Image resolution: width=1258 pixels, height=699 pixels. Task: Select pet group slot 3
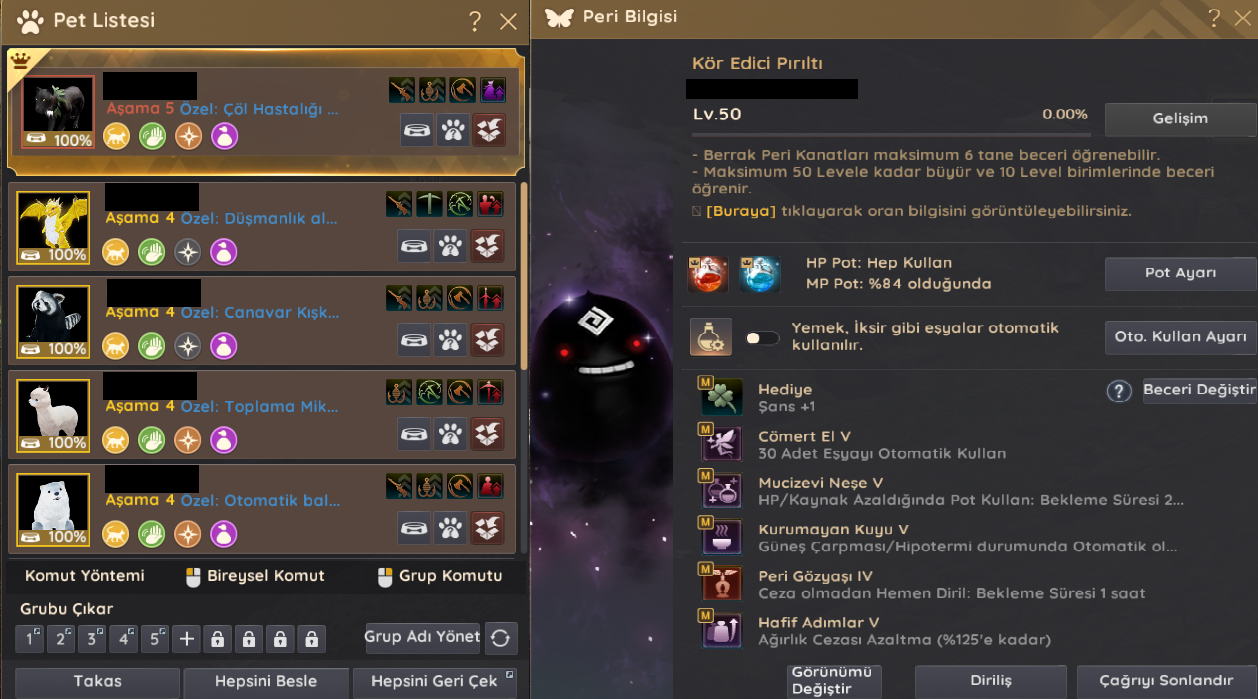coord(92,639)
